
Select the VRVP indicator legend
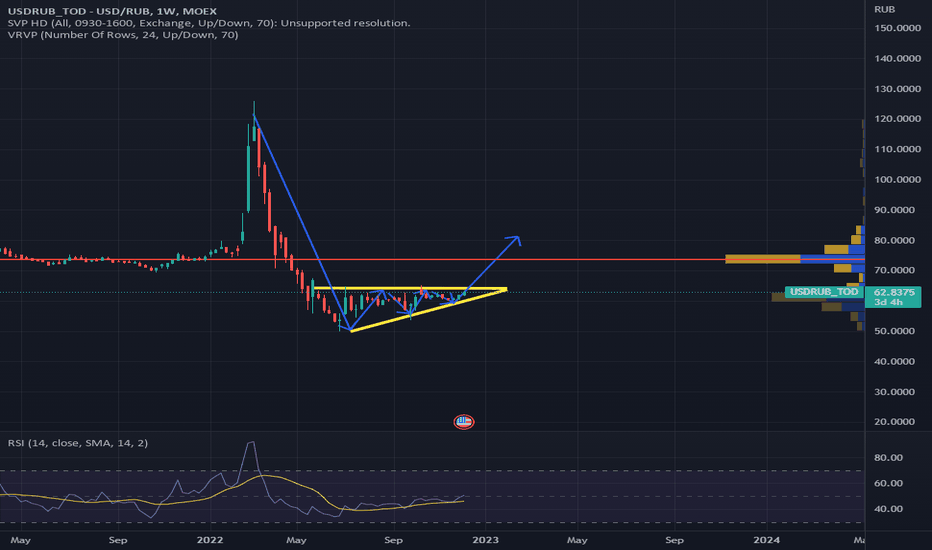pyautogui.click(x=123, y=35)
